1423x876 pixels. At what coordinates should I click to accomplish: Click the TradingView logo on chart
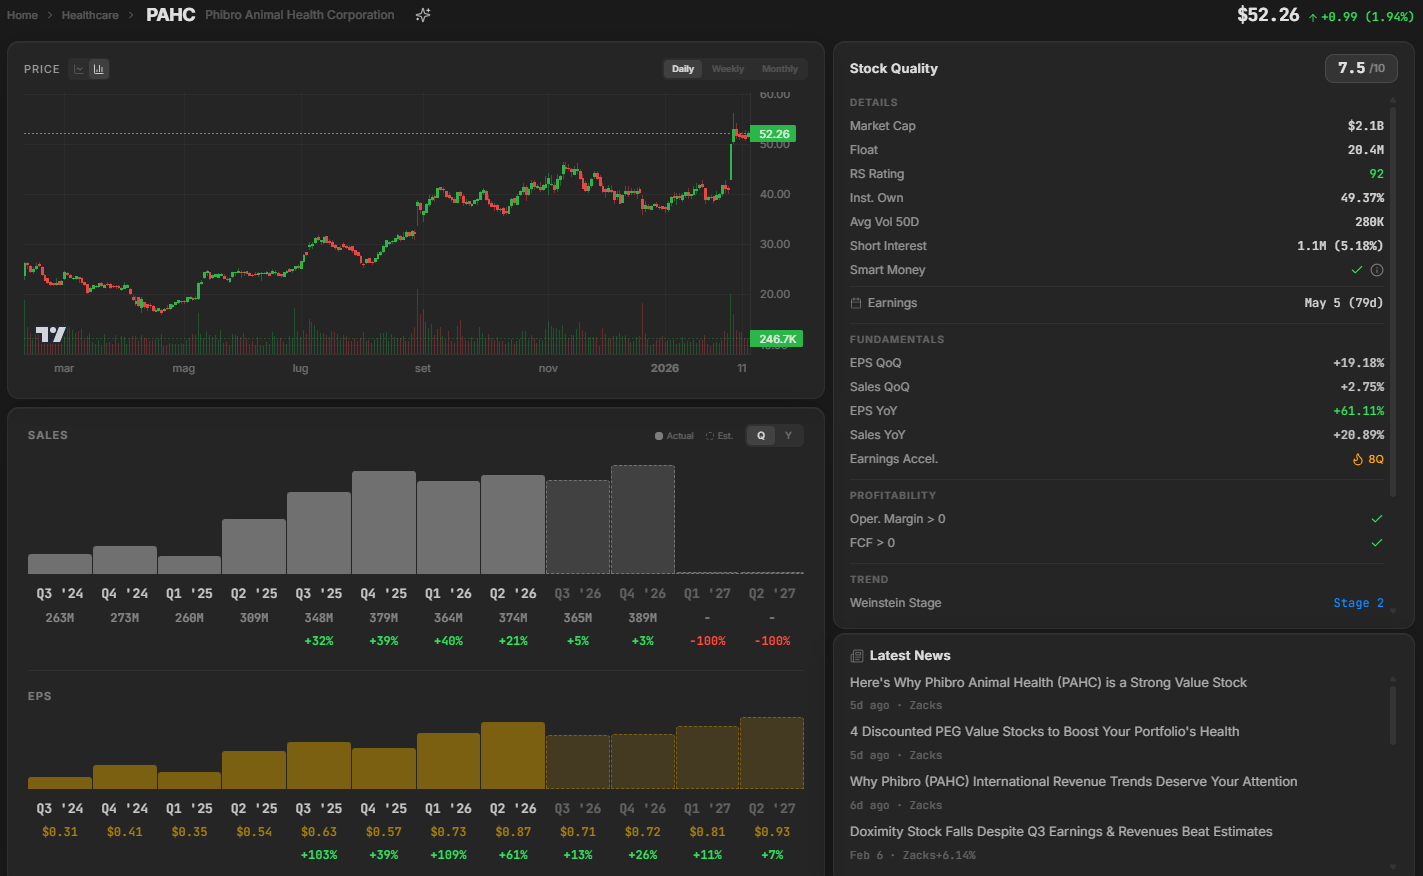tap(50, 334)
